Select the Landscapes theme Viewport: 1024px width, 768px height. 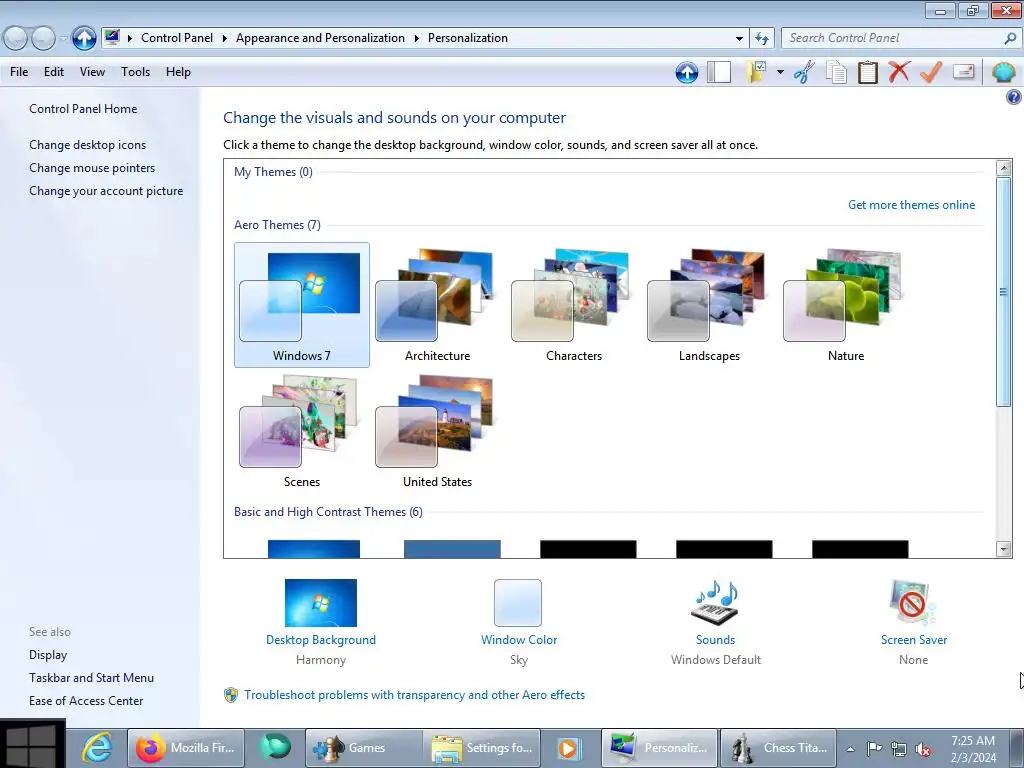[709, 305]
